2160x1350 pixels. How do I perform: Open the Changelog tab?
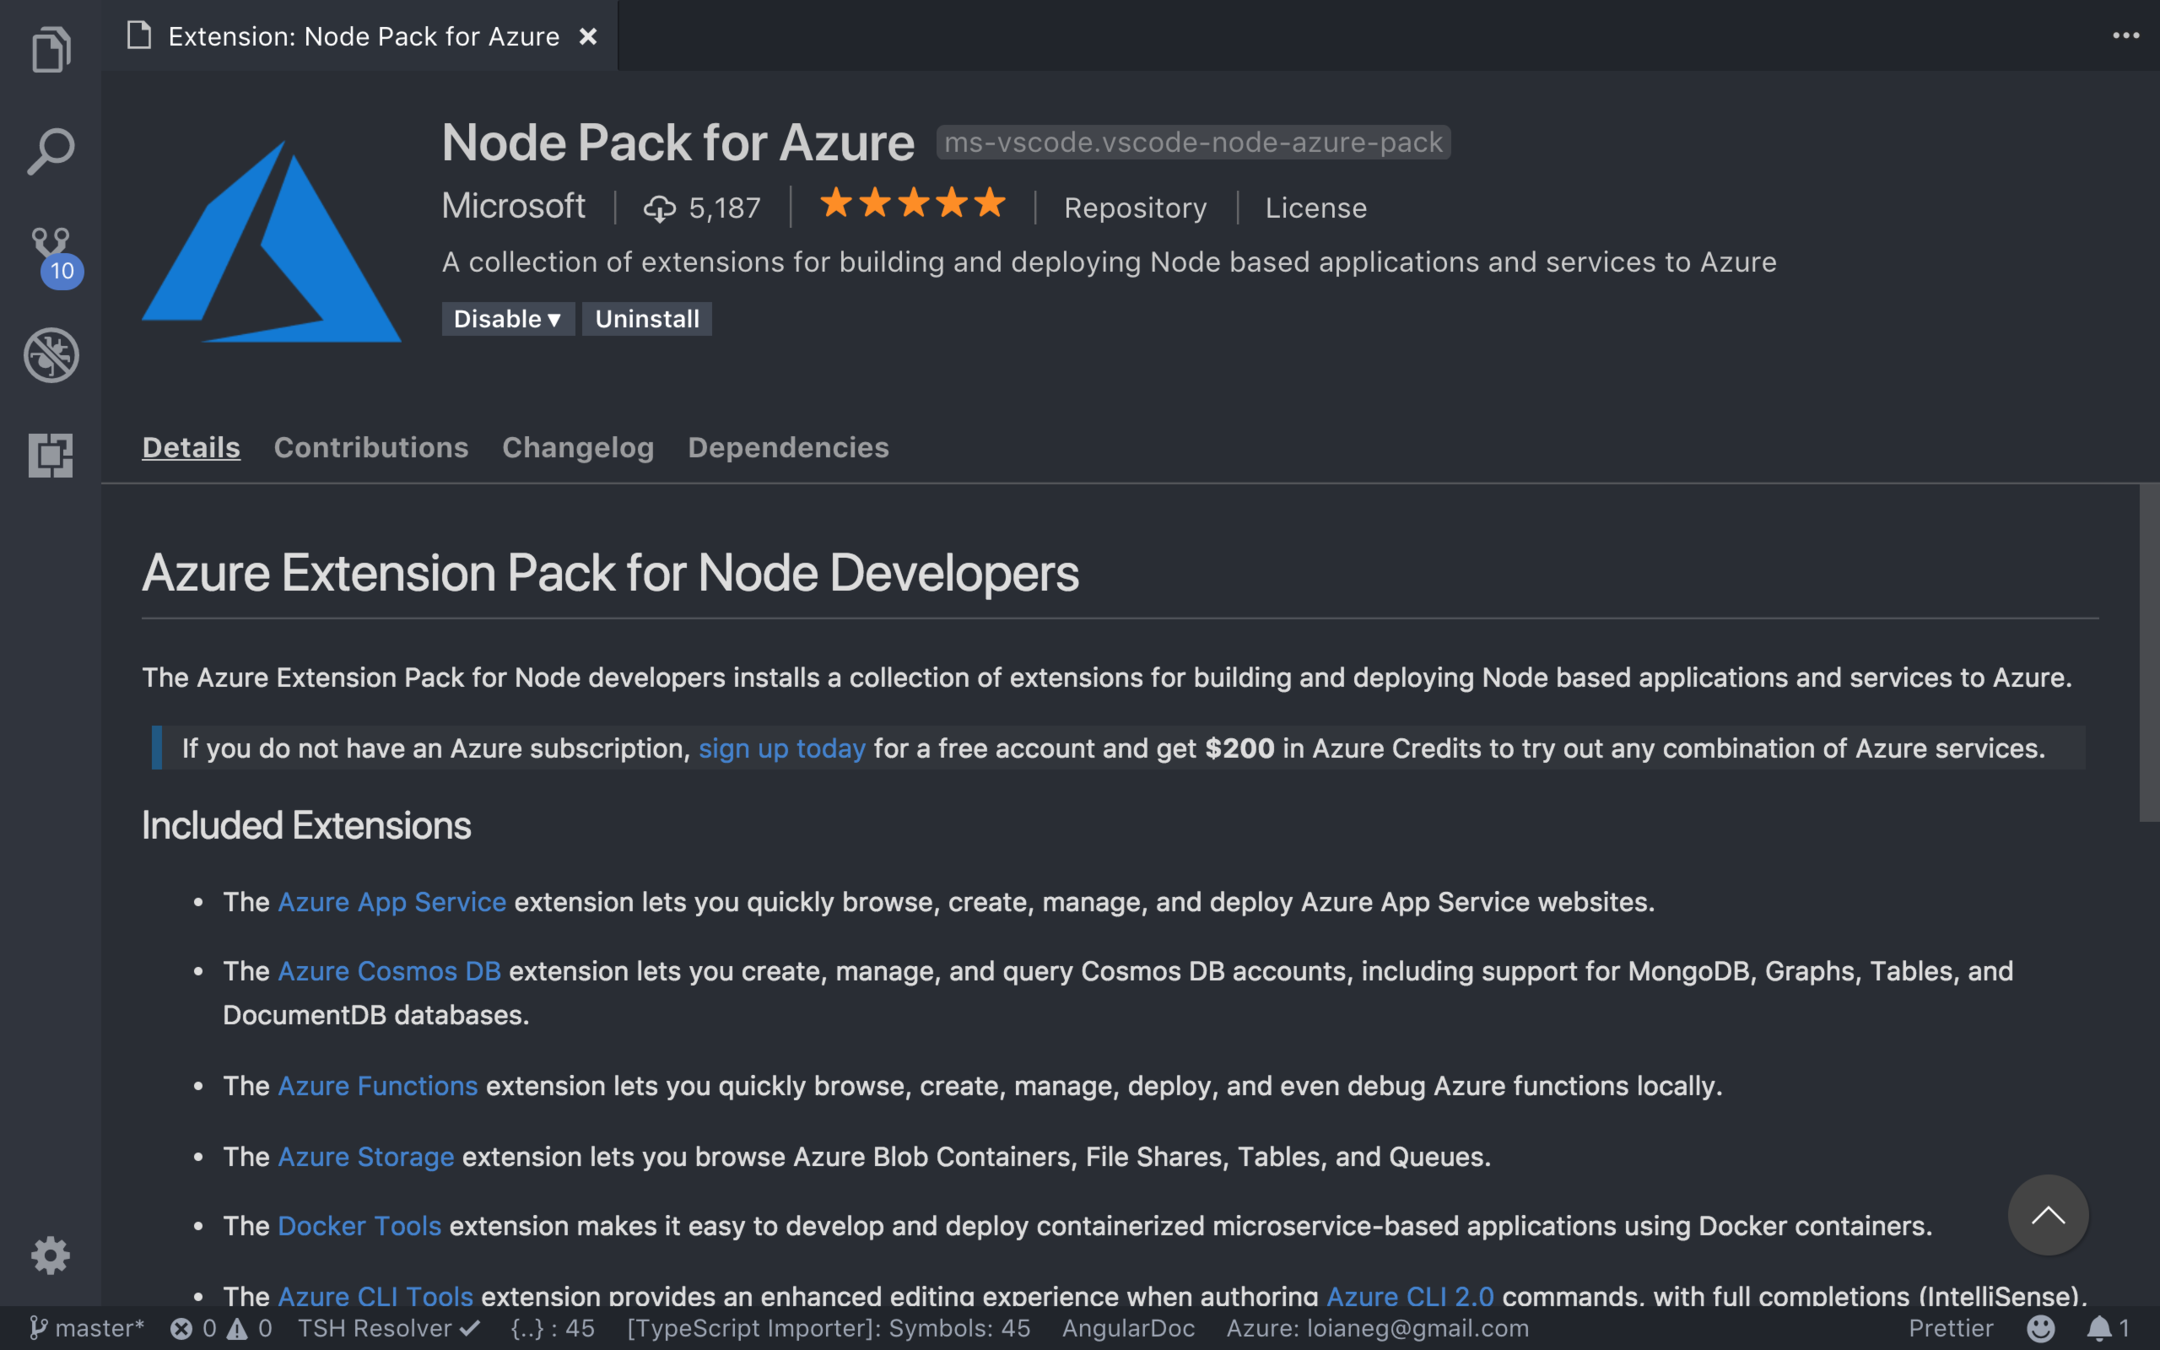click(x=578, y=447)
